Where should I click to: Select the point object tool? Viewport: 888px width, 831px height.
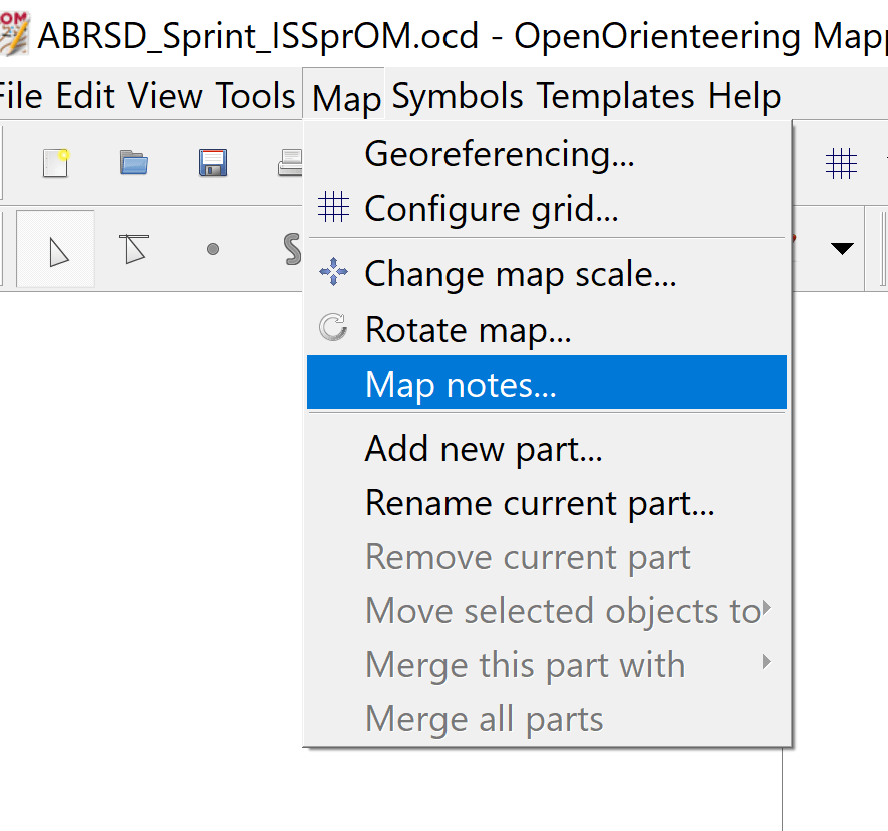[x=213, y=249]
